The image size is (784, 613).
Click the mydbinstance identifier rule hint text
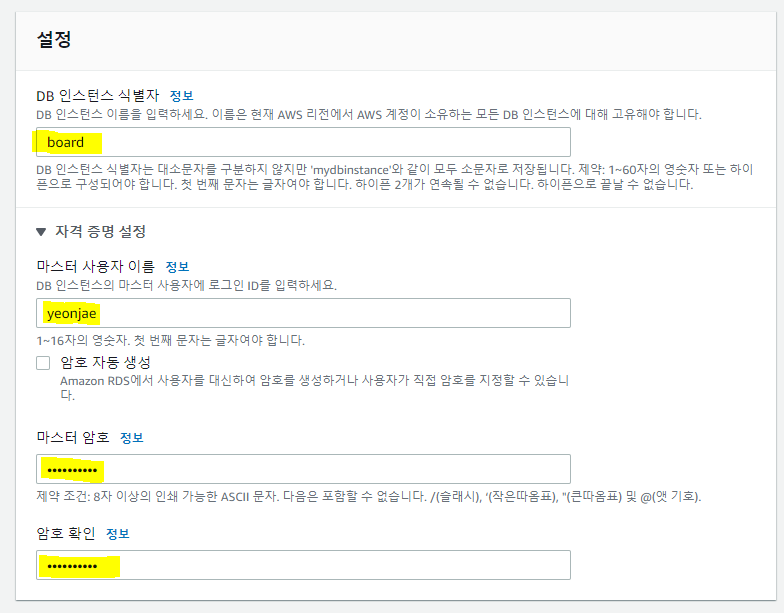tap(394, 176)
